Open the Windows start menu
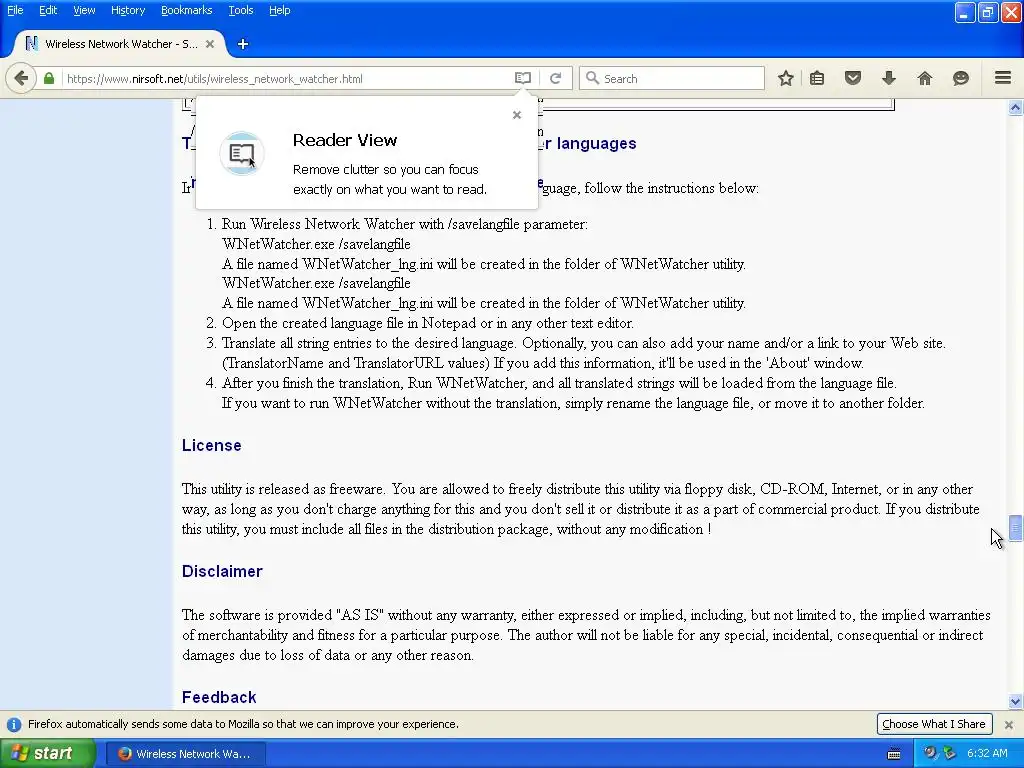Image resolution: width=1024 pixels, height=768 pixels. pyautogui.click(x=47, y=754)
